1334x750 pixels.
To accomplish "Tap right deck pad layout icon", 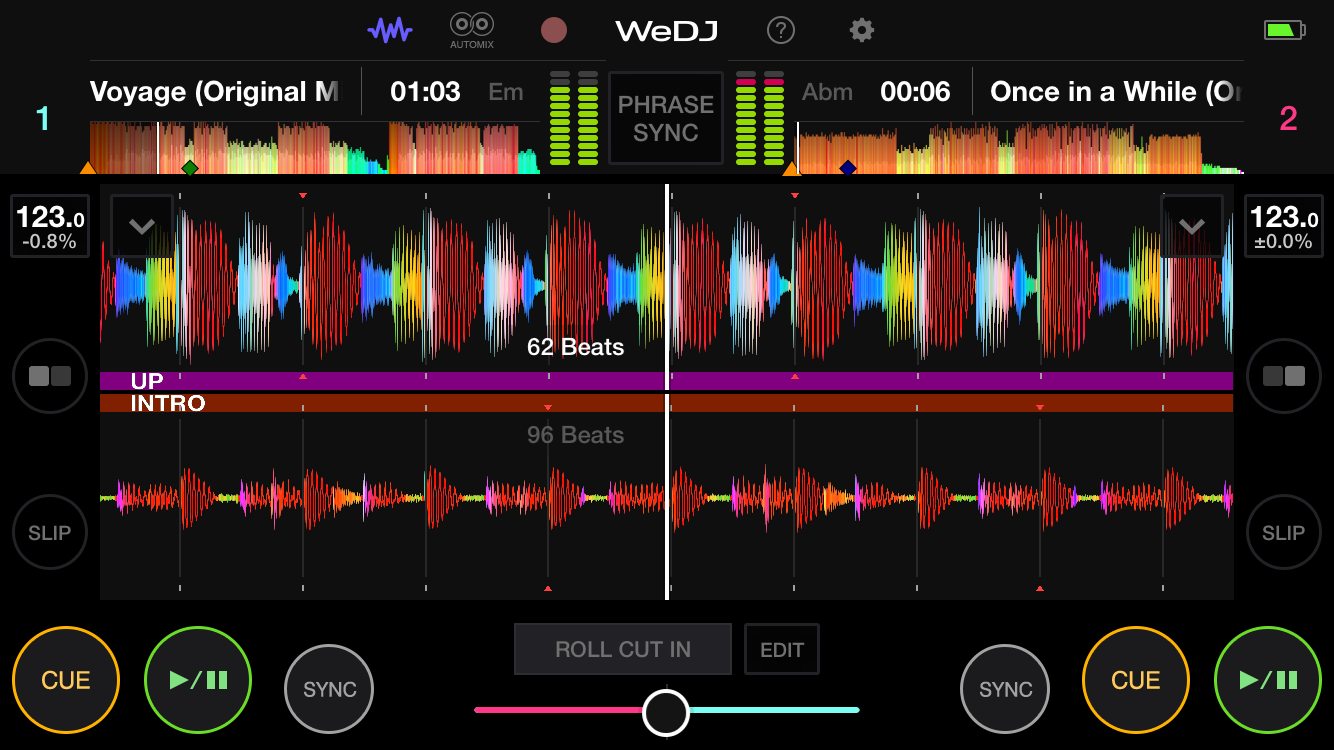I will [x=1283, y=376].
